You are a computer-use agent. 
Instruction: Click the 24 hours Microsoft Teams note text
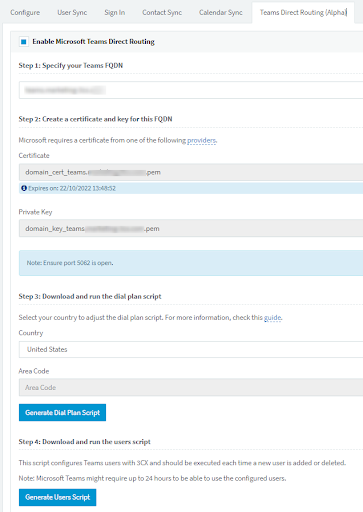tap(152, 478)
